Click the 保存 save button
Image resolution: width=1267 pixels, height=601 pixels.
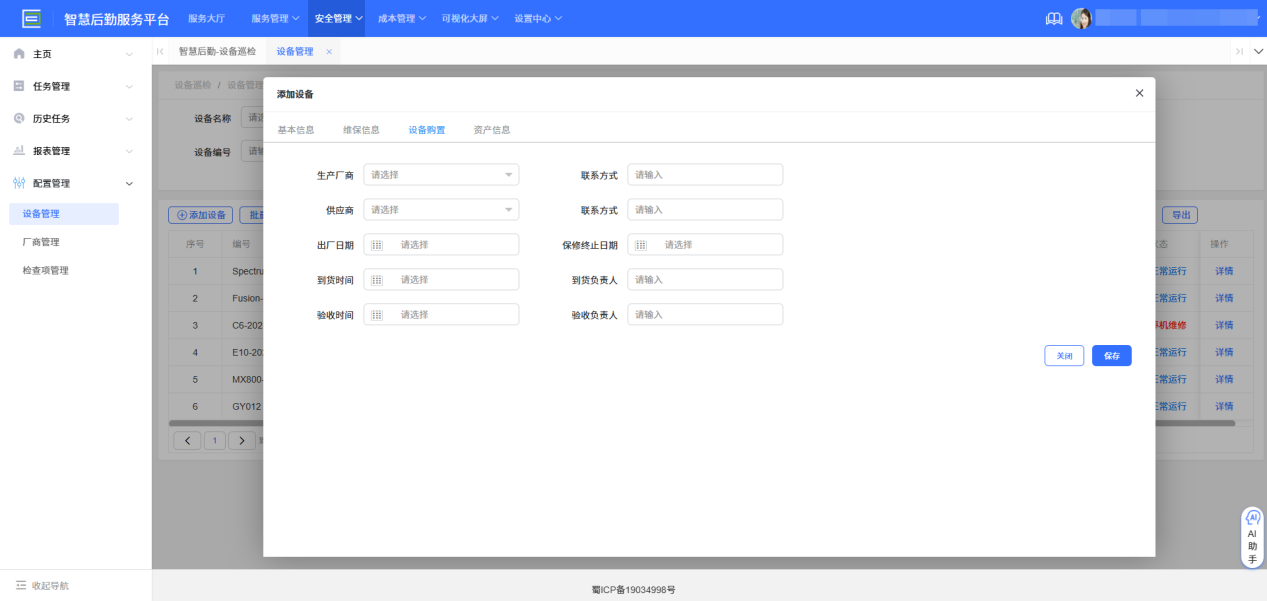(x=1110, y=355)
